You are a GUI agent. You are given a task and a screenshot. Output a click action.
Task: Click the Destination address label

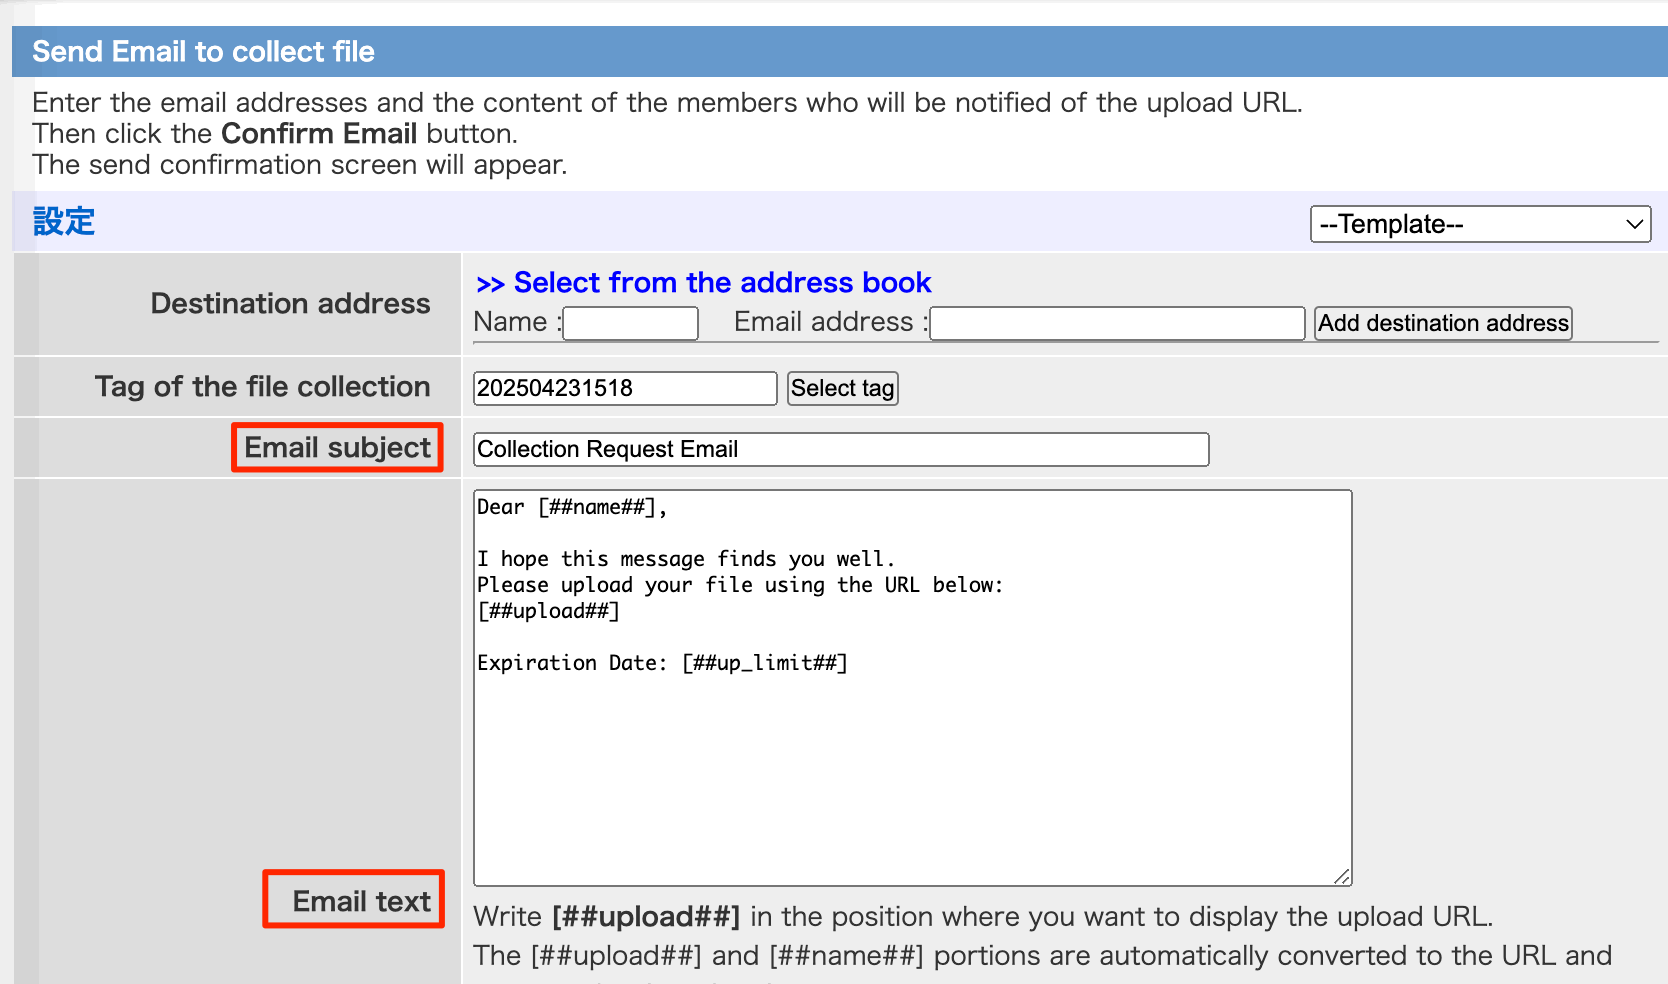(x=290, y=303)
